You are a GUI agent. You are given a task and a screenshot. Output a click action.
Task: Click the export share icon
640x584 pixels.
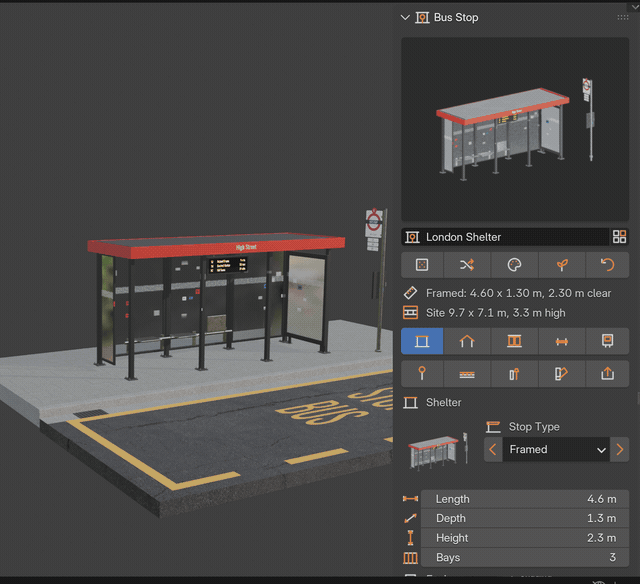coord(607,373)
